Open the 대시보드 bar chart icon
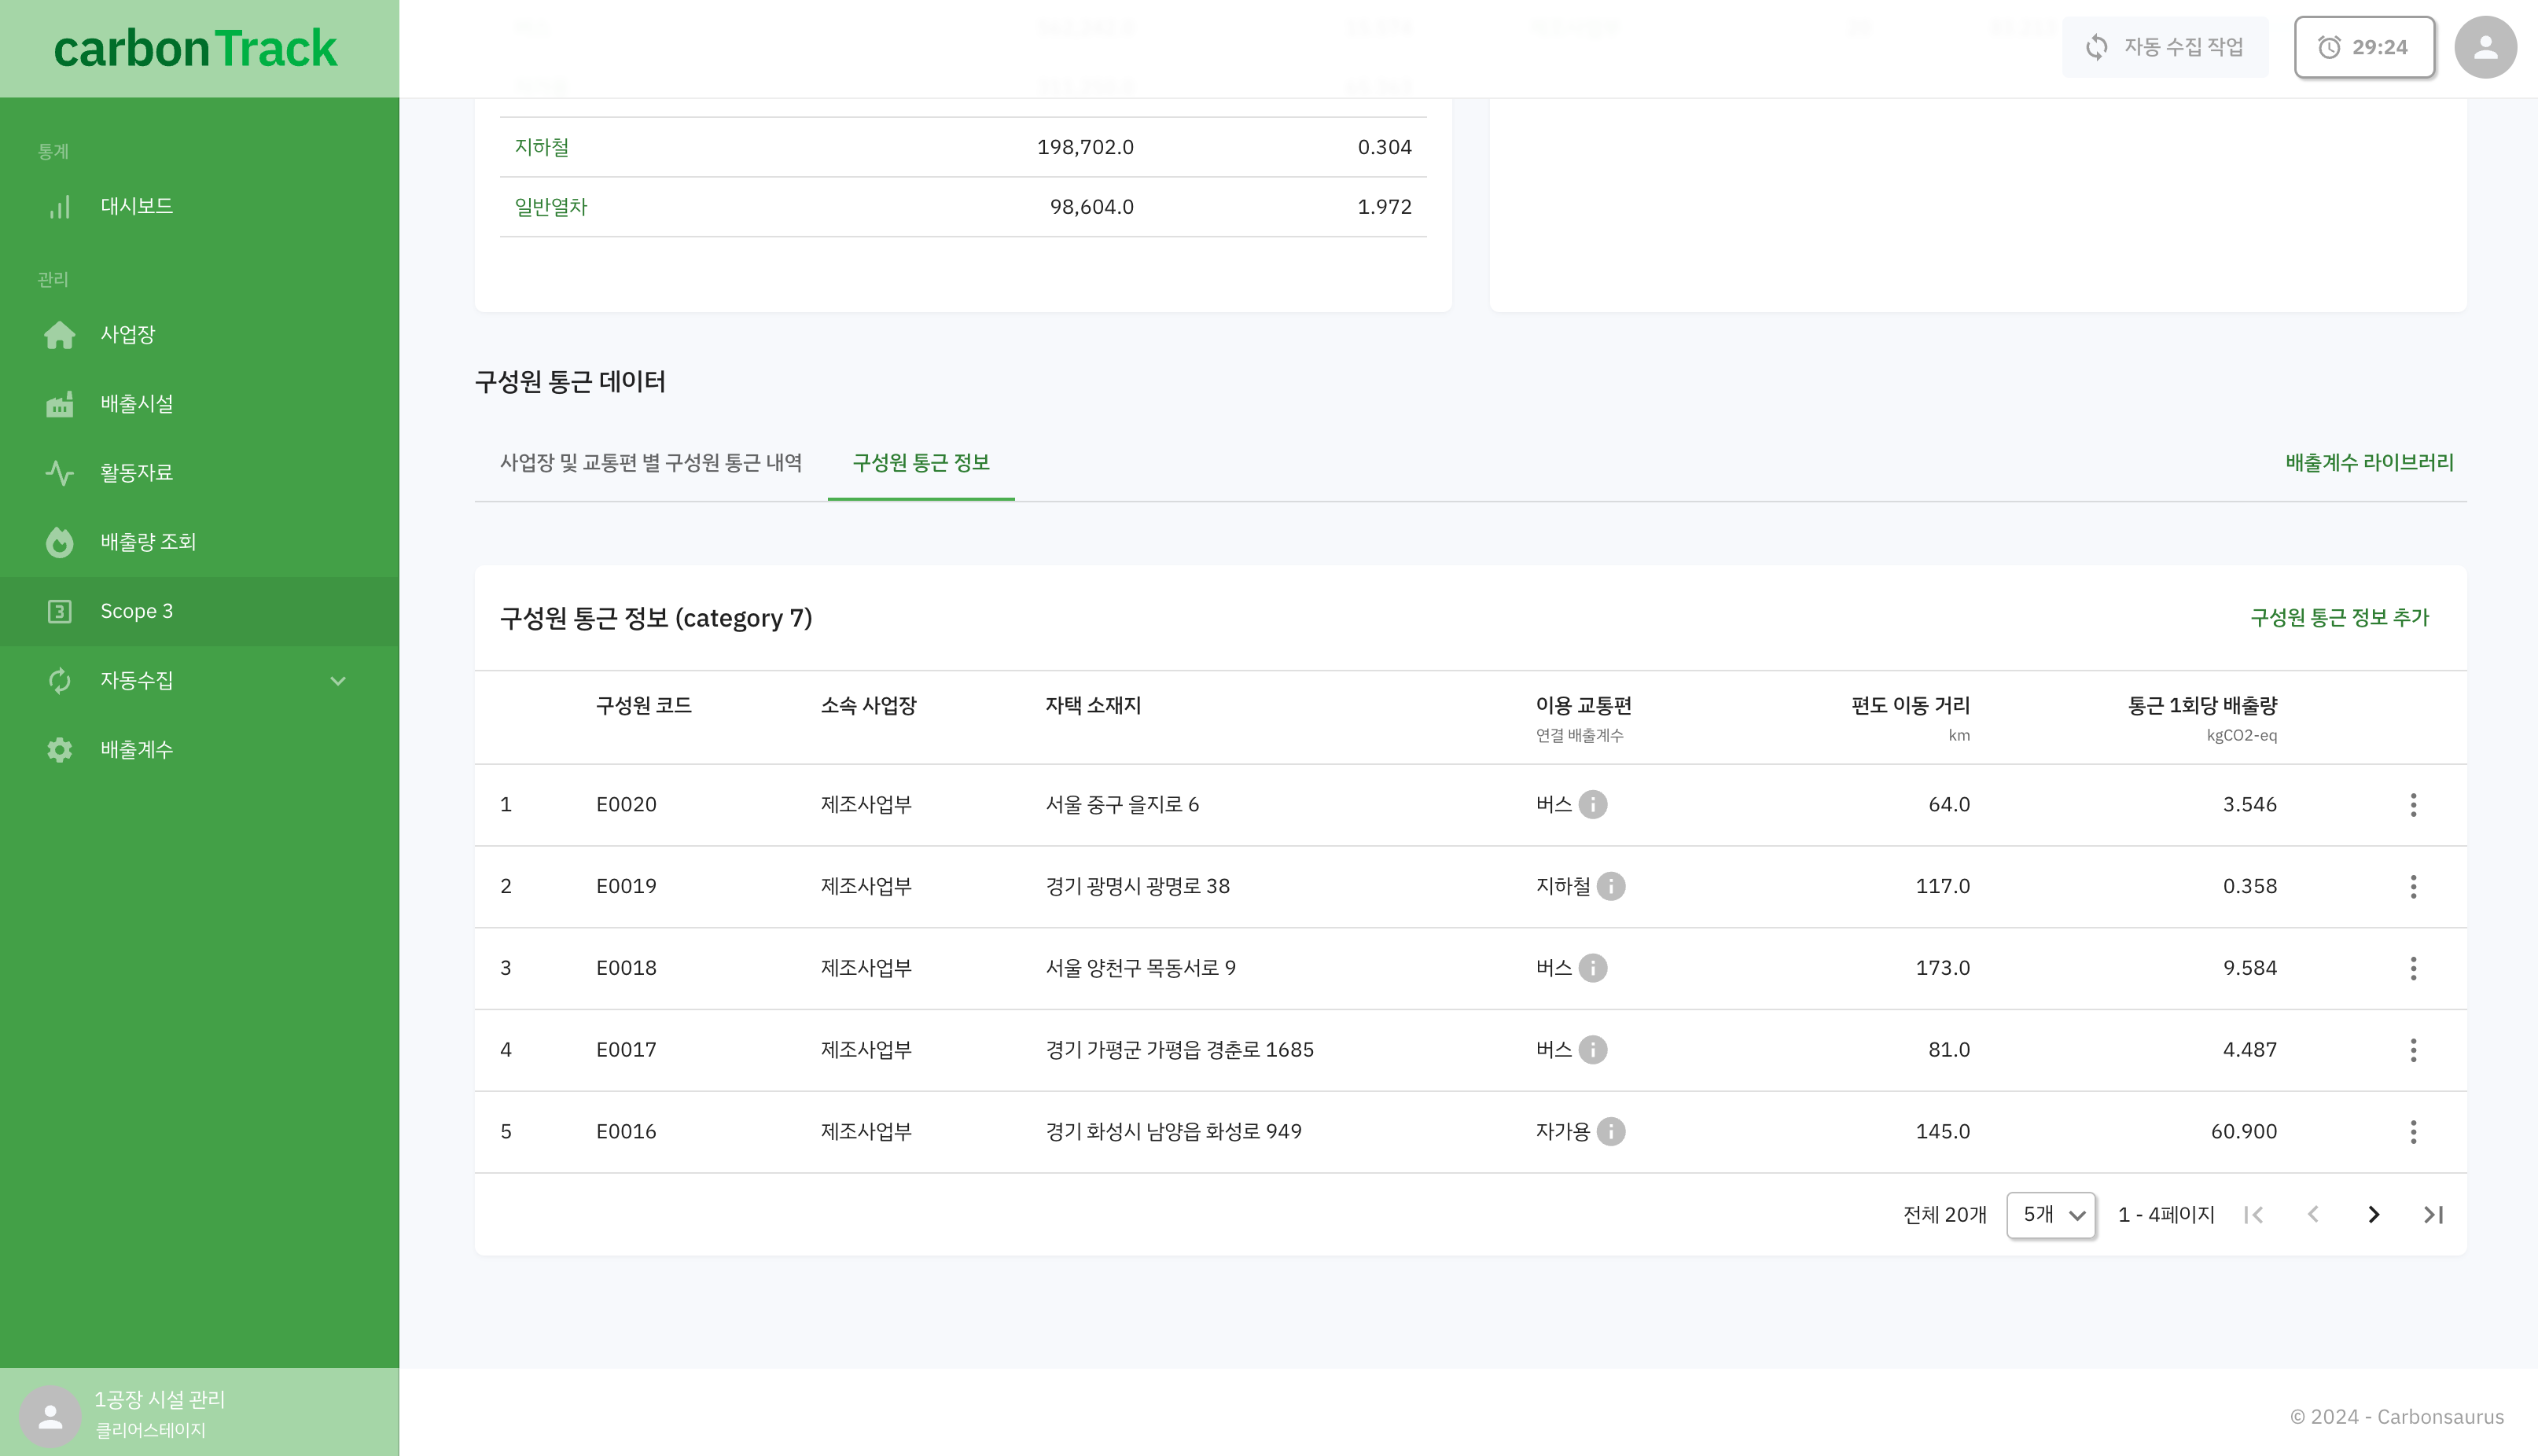This screenshot has height=1456, width=2538. tap(60, 206)
